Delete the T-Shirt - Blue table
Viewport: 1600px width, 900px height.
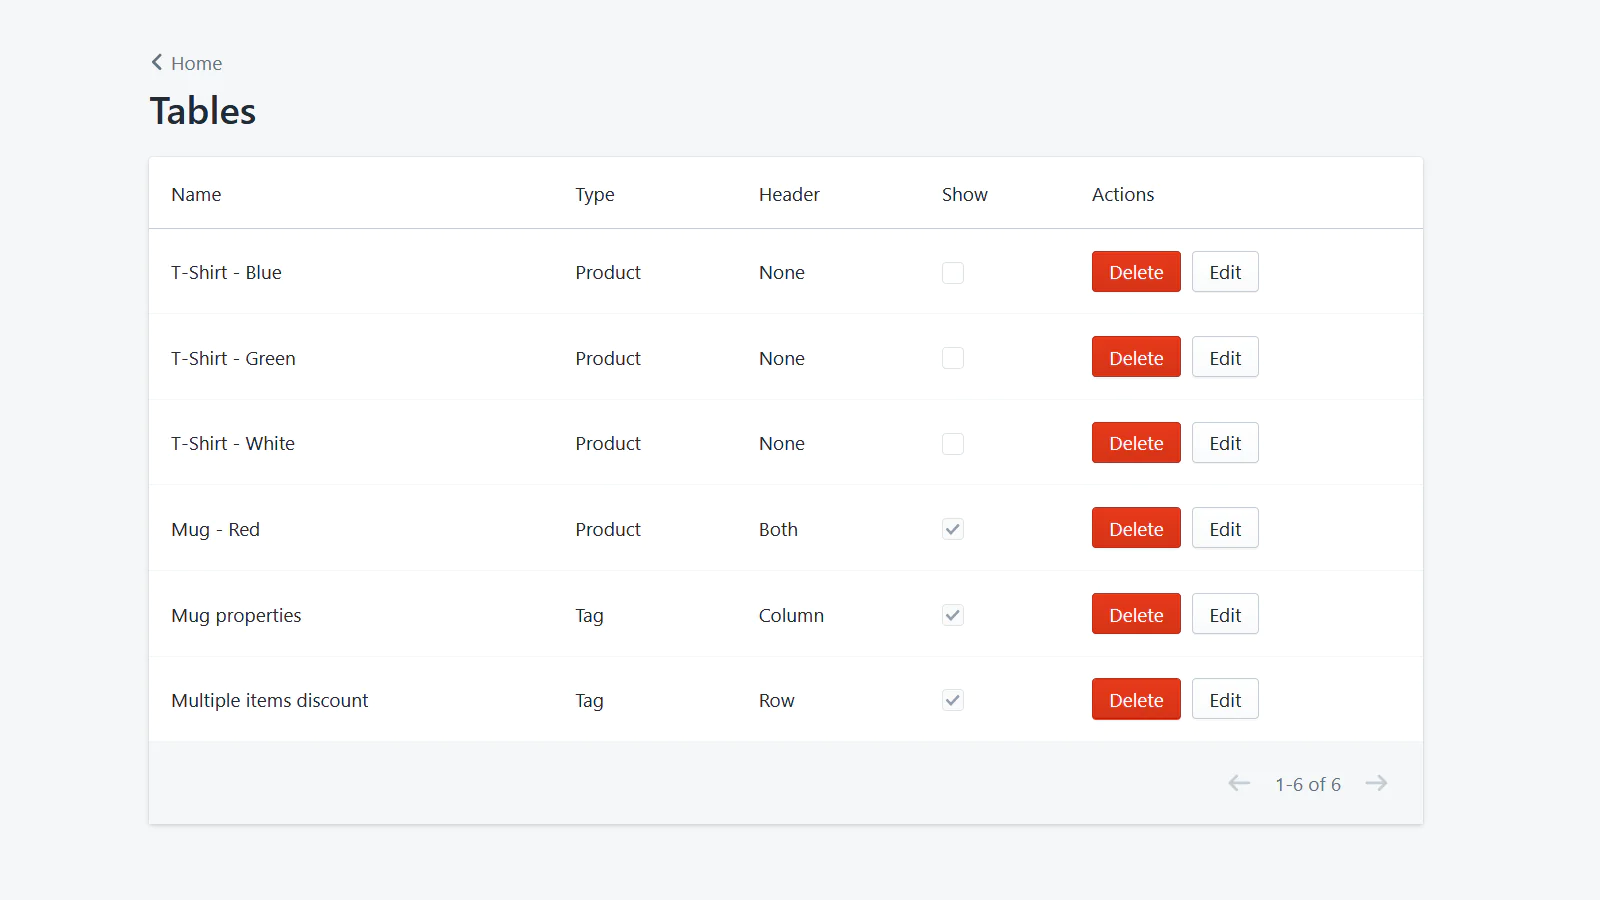[x=1136, y=271]
